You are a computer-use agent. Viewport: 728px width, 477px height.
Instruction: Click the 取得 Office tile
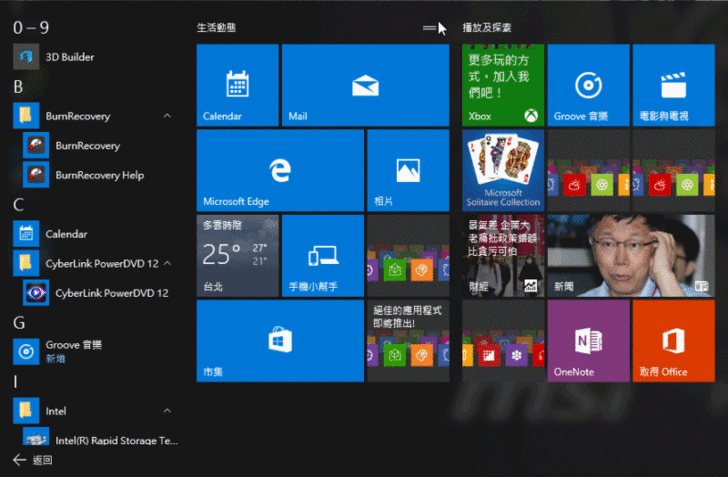point(674,341)
